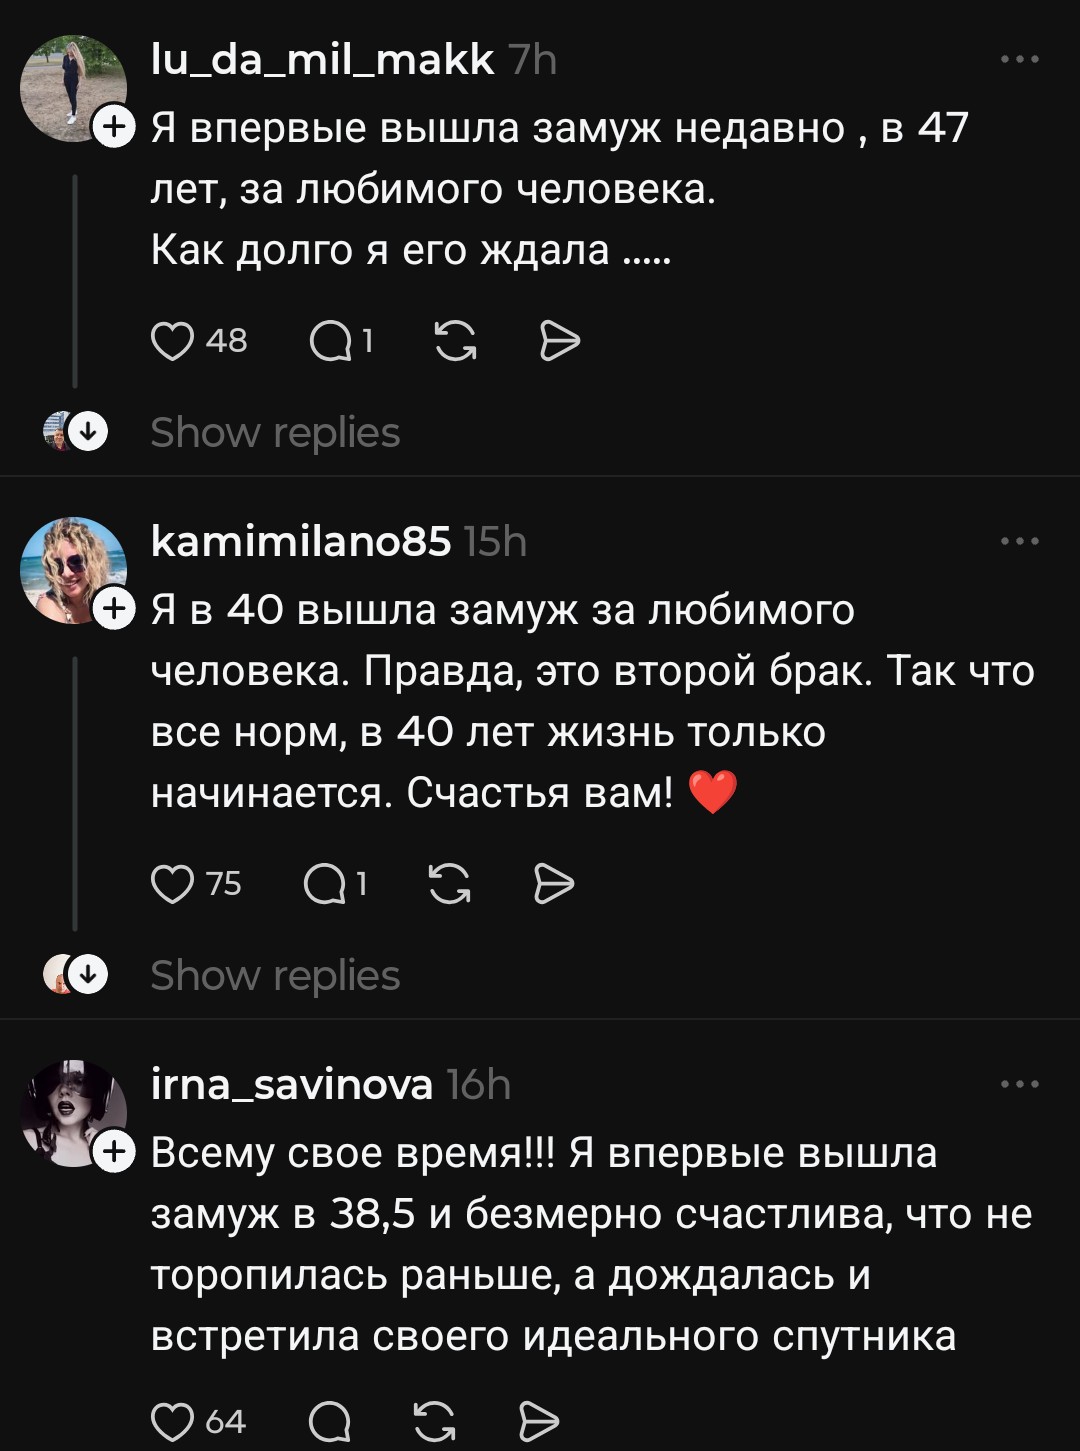Follow kamimilano85 using plus badge
The height and width of the screenshot is (1451, 1080).
coord(114,609)
